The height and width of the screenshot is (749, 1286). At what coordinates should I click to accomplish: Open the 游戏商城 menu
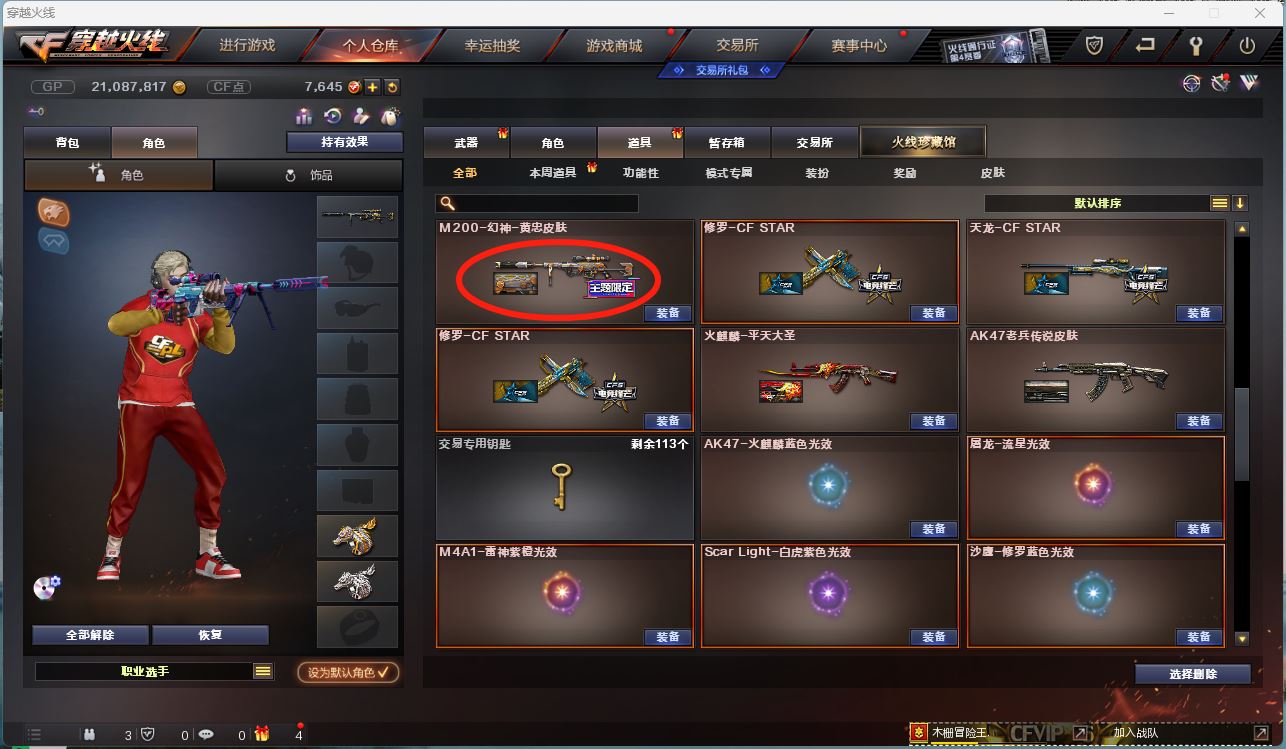[x=614, y=45]
